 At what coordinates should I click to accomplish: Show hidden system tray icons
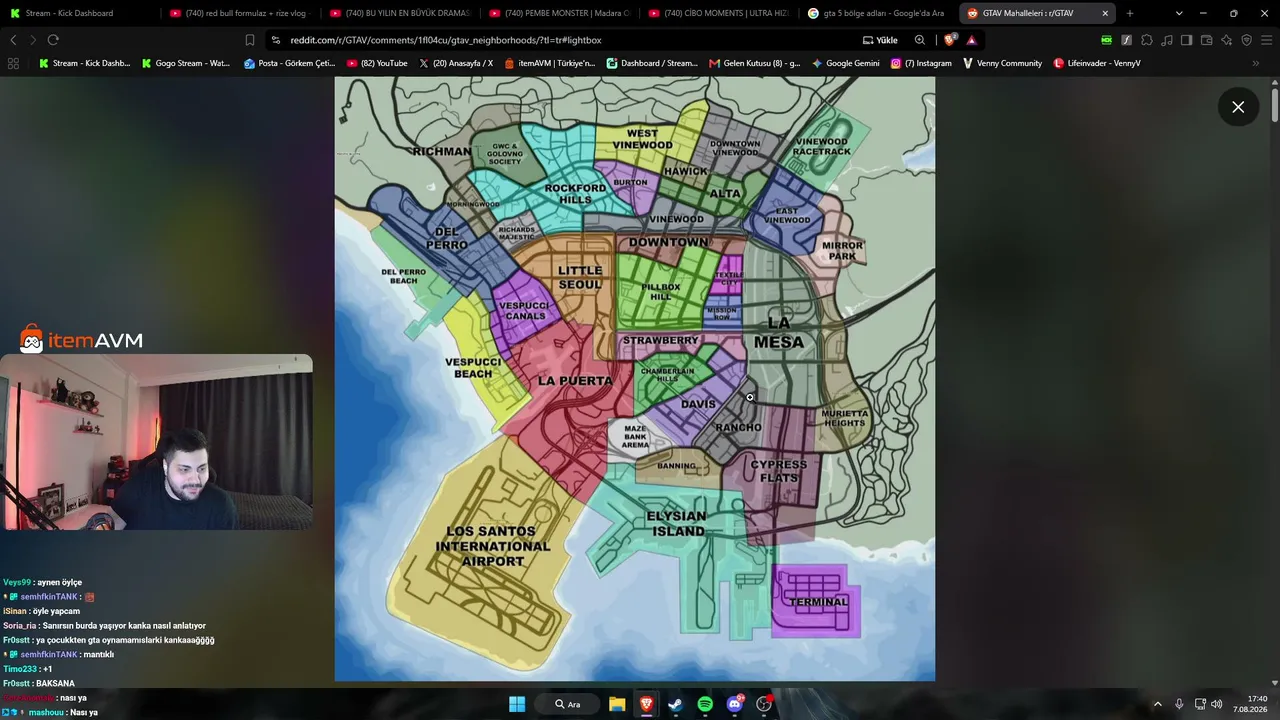(1158, 704)
